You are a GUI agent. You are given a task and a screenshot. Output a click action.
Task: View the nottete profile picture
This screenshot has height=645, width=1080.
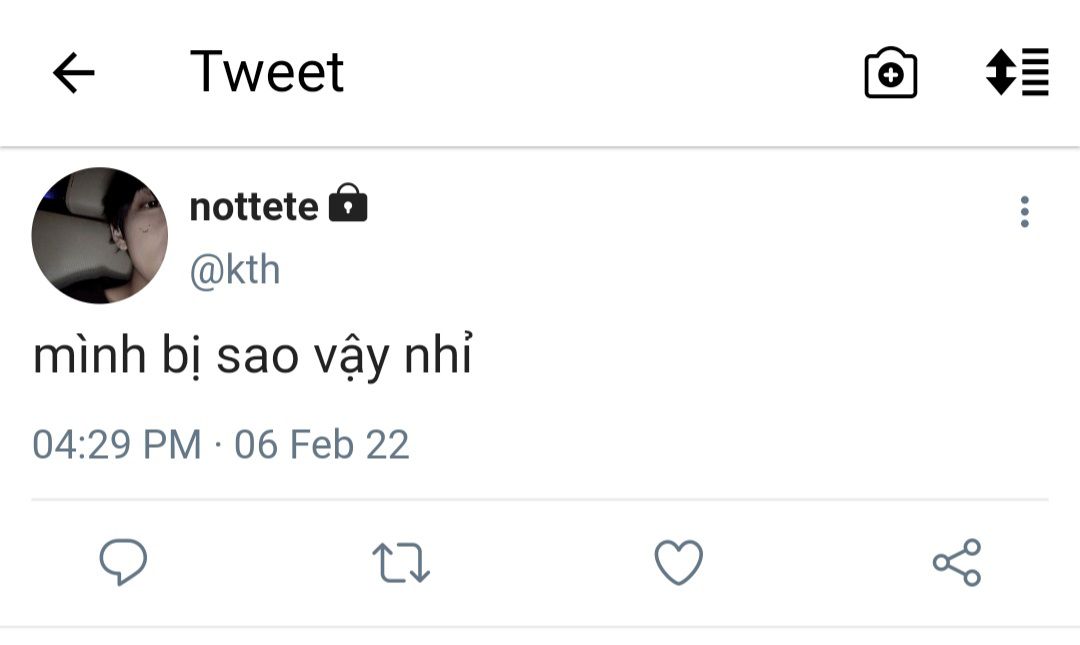[100, 235]
